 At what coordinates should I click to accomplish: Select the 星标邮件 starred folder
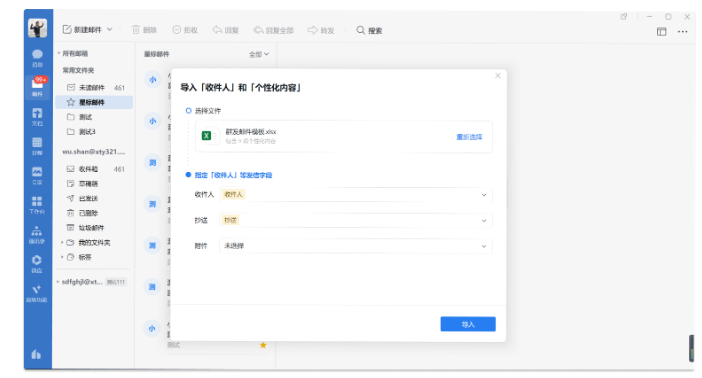[94, 102]
